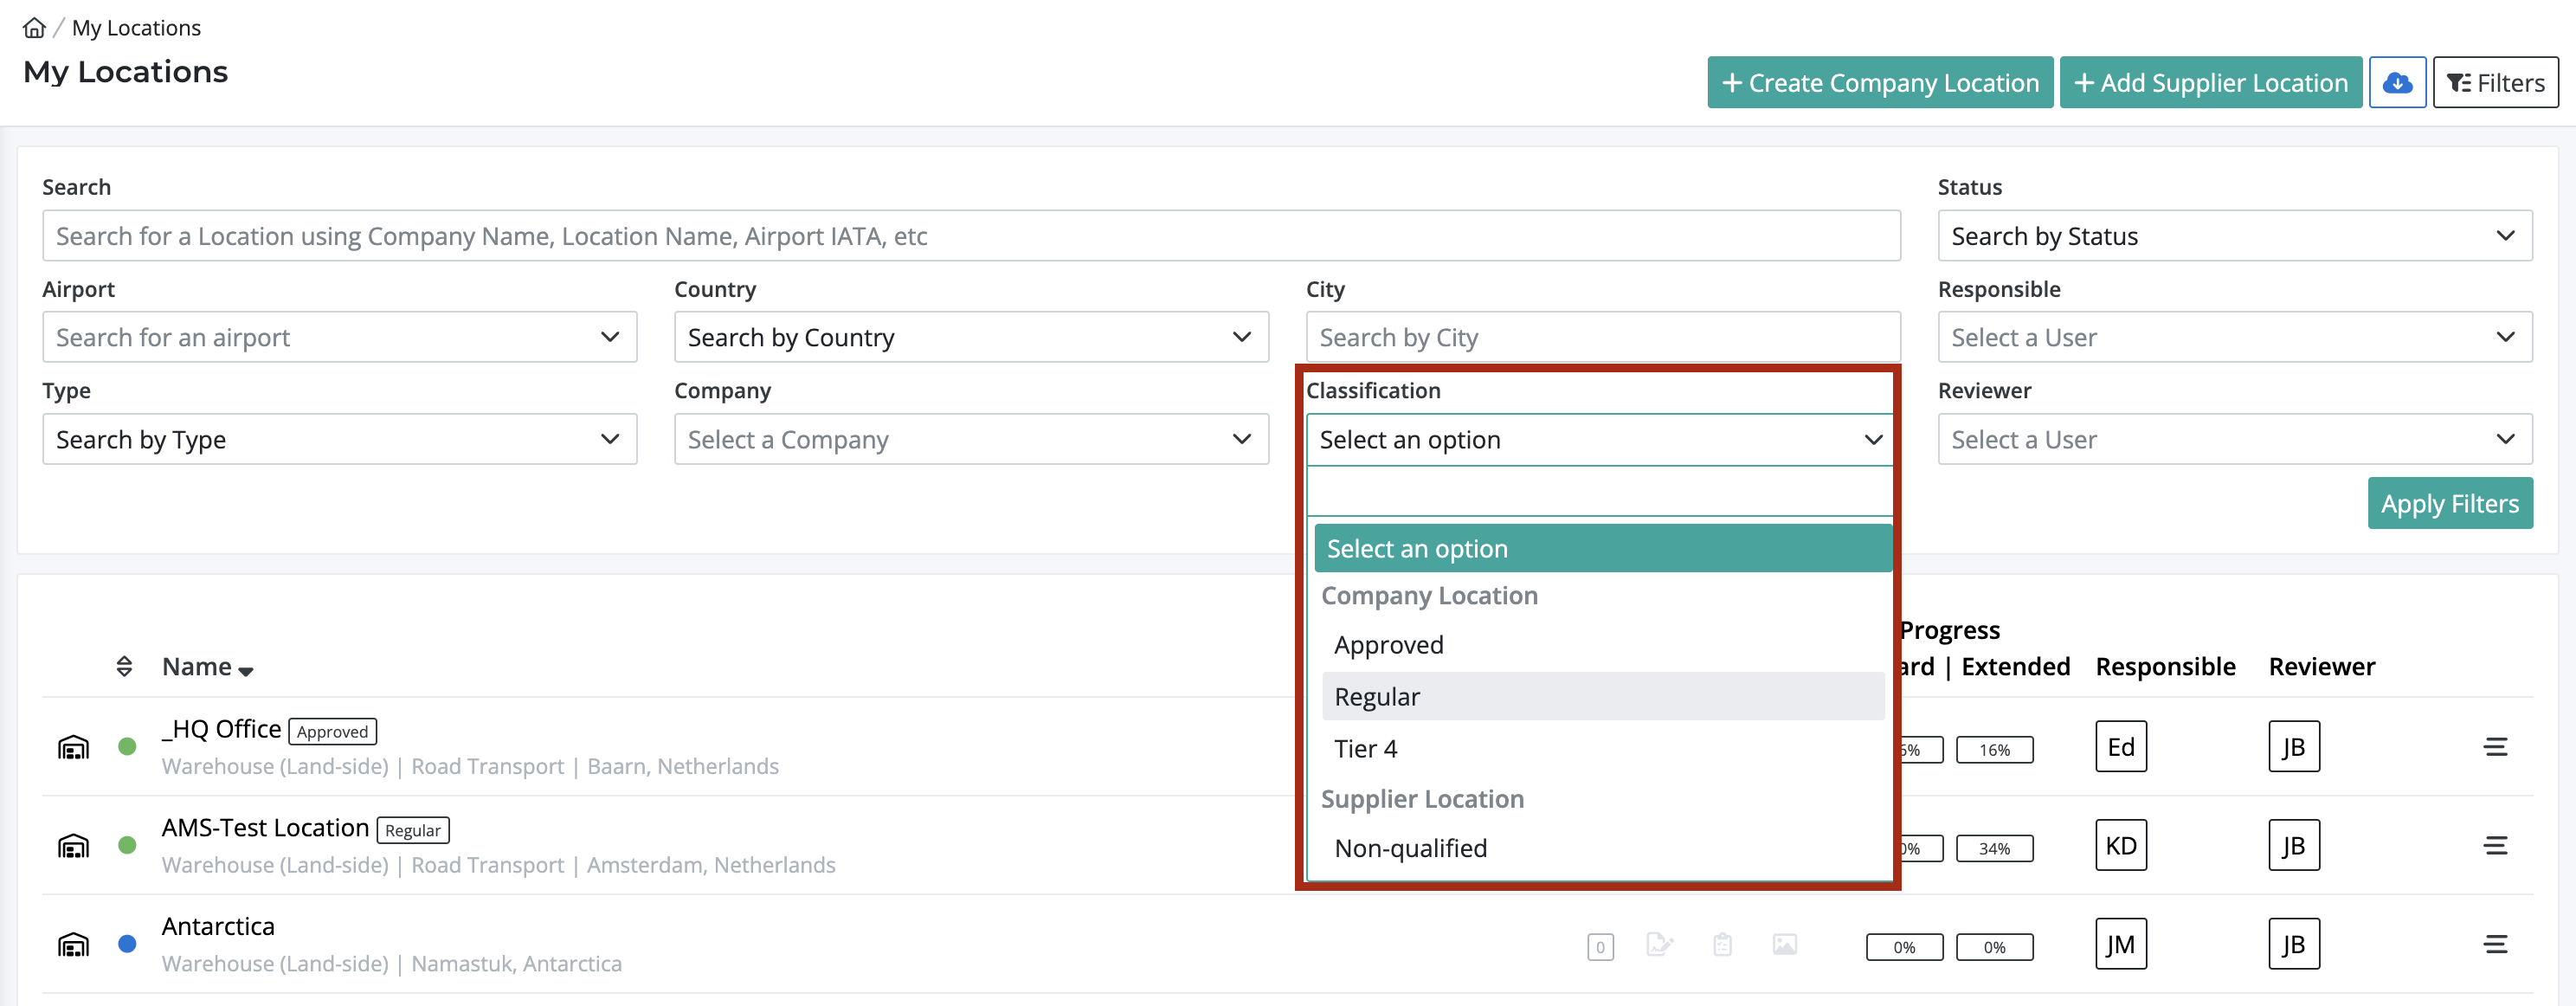
Task: Click the sort arrows icon beside Name
Action: pos(124,667)
